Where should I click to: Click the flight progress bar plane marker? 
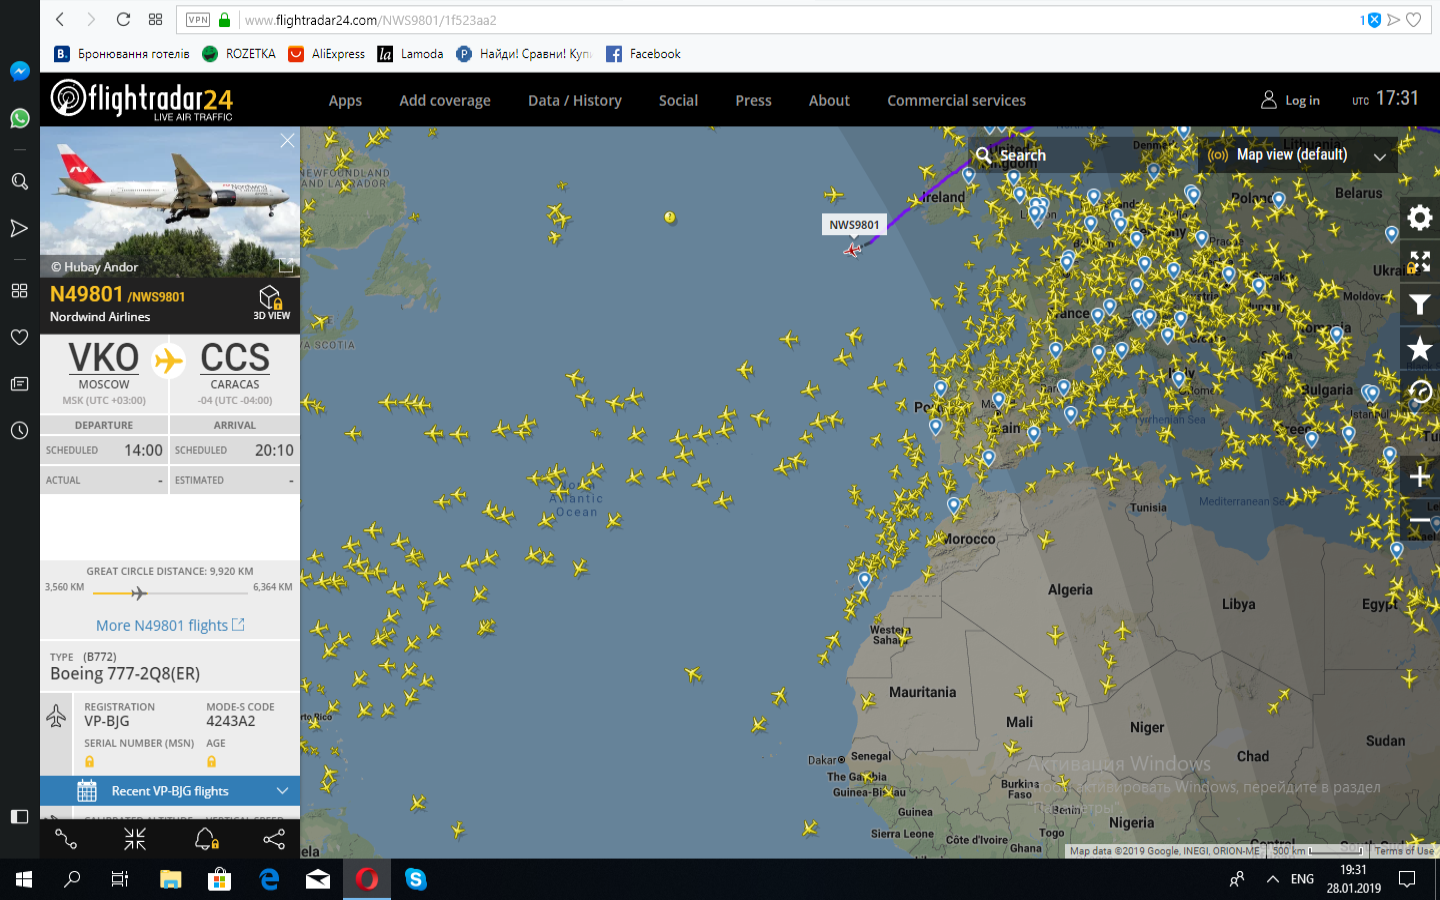click(138, 593)
